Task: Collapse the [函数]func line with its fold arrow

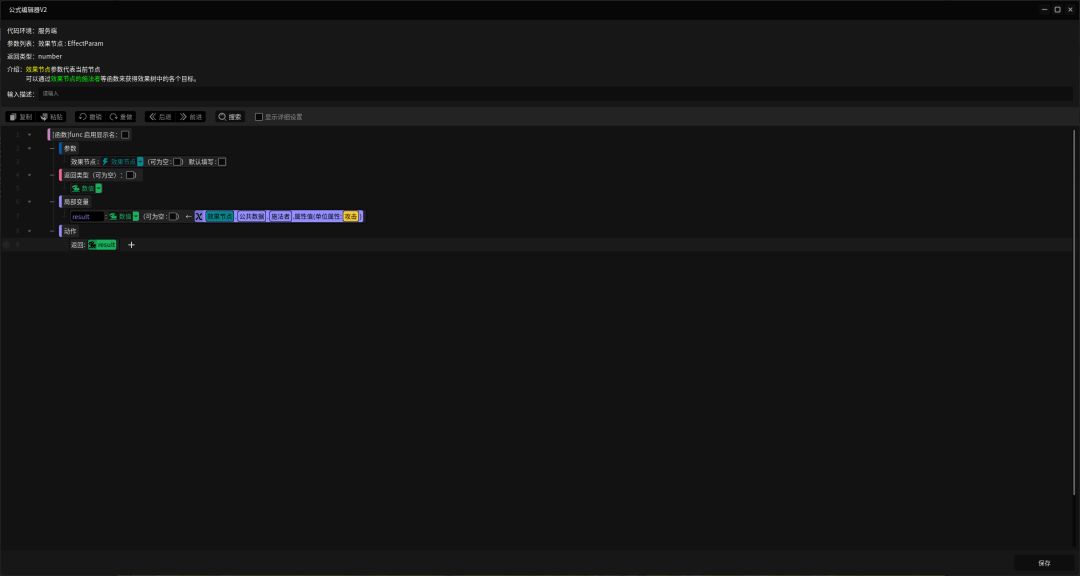Action: coord(29,135)
